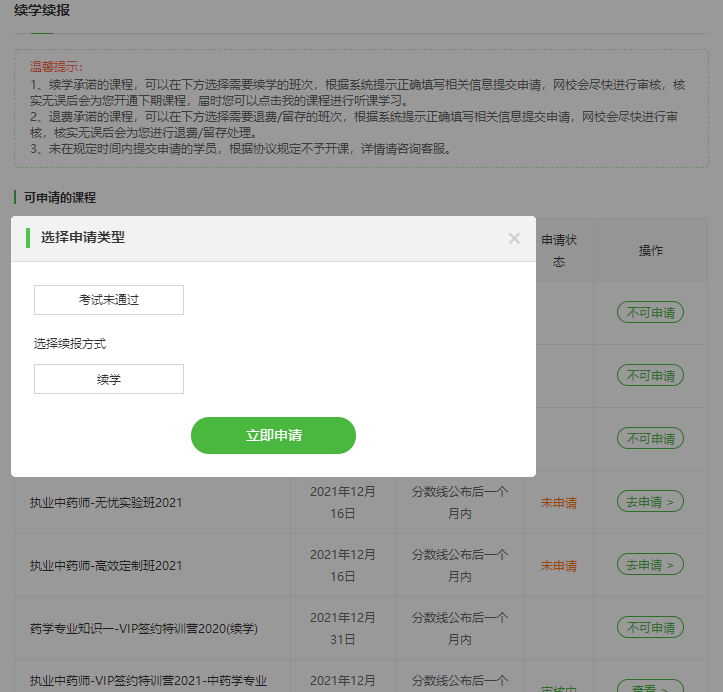The image size is (723, 692).
Task: Click the 操作 column header
Action: tap(650, 250)
